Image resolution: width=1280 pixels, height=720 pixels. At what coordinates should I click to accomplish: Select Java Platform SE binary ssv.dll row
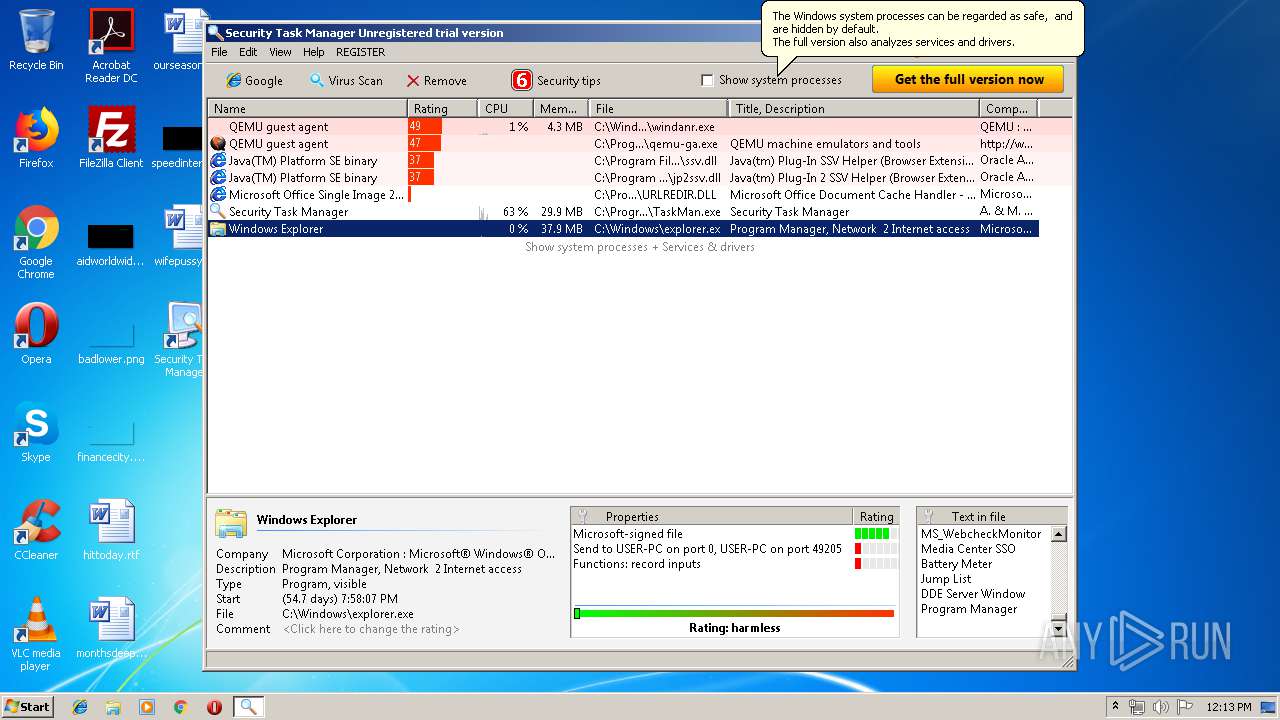coord(623,161)
